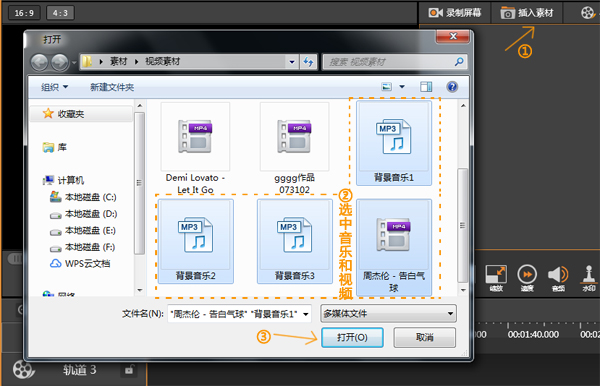Toggle the lock on 轨道 3 track
The height and width of the screenshot is (386, 600).
click(x=129, y=370)
